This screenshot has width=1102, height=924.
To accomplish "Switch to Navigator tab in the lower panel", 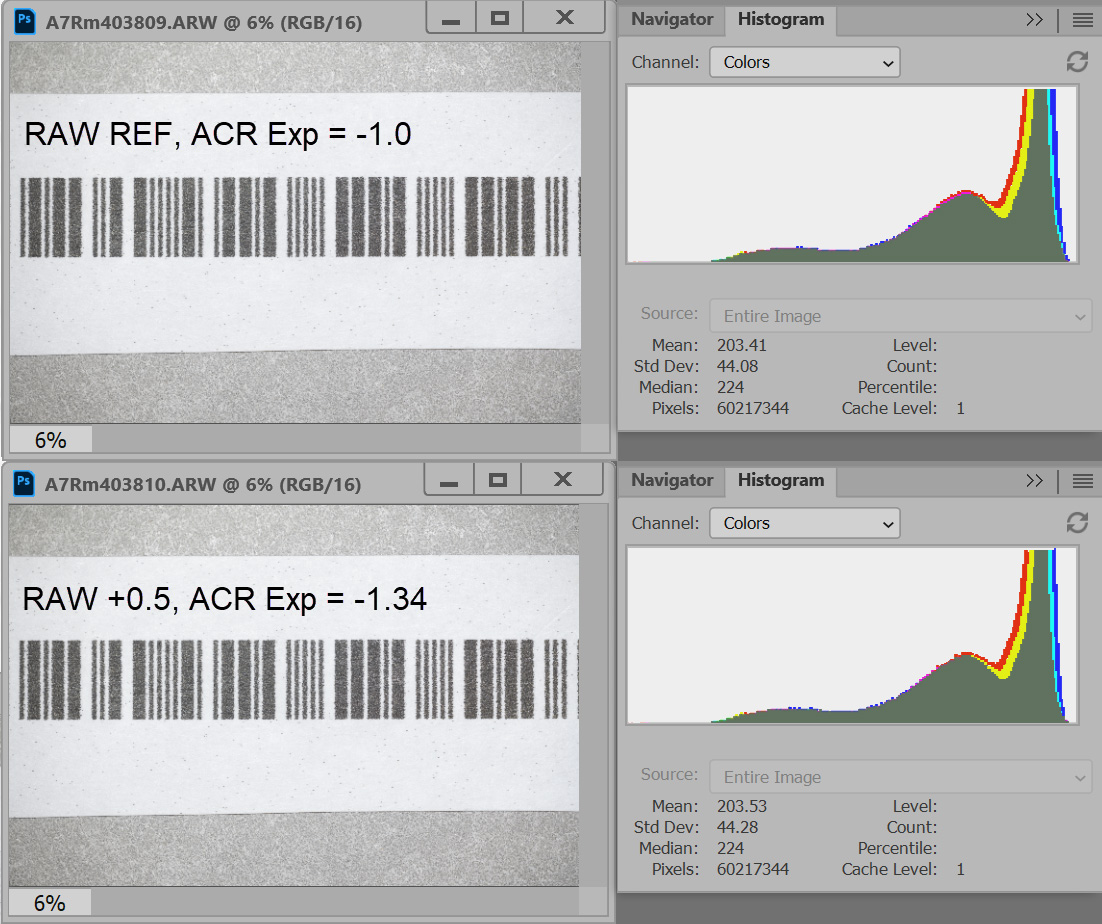I will coord(672,480).
